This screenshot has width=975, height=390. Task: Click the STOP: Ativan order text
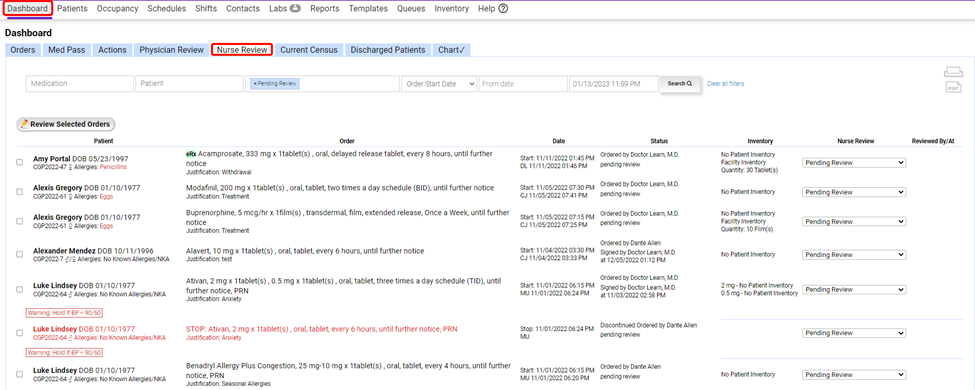(x=321, y=329)
